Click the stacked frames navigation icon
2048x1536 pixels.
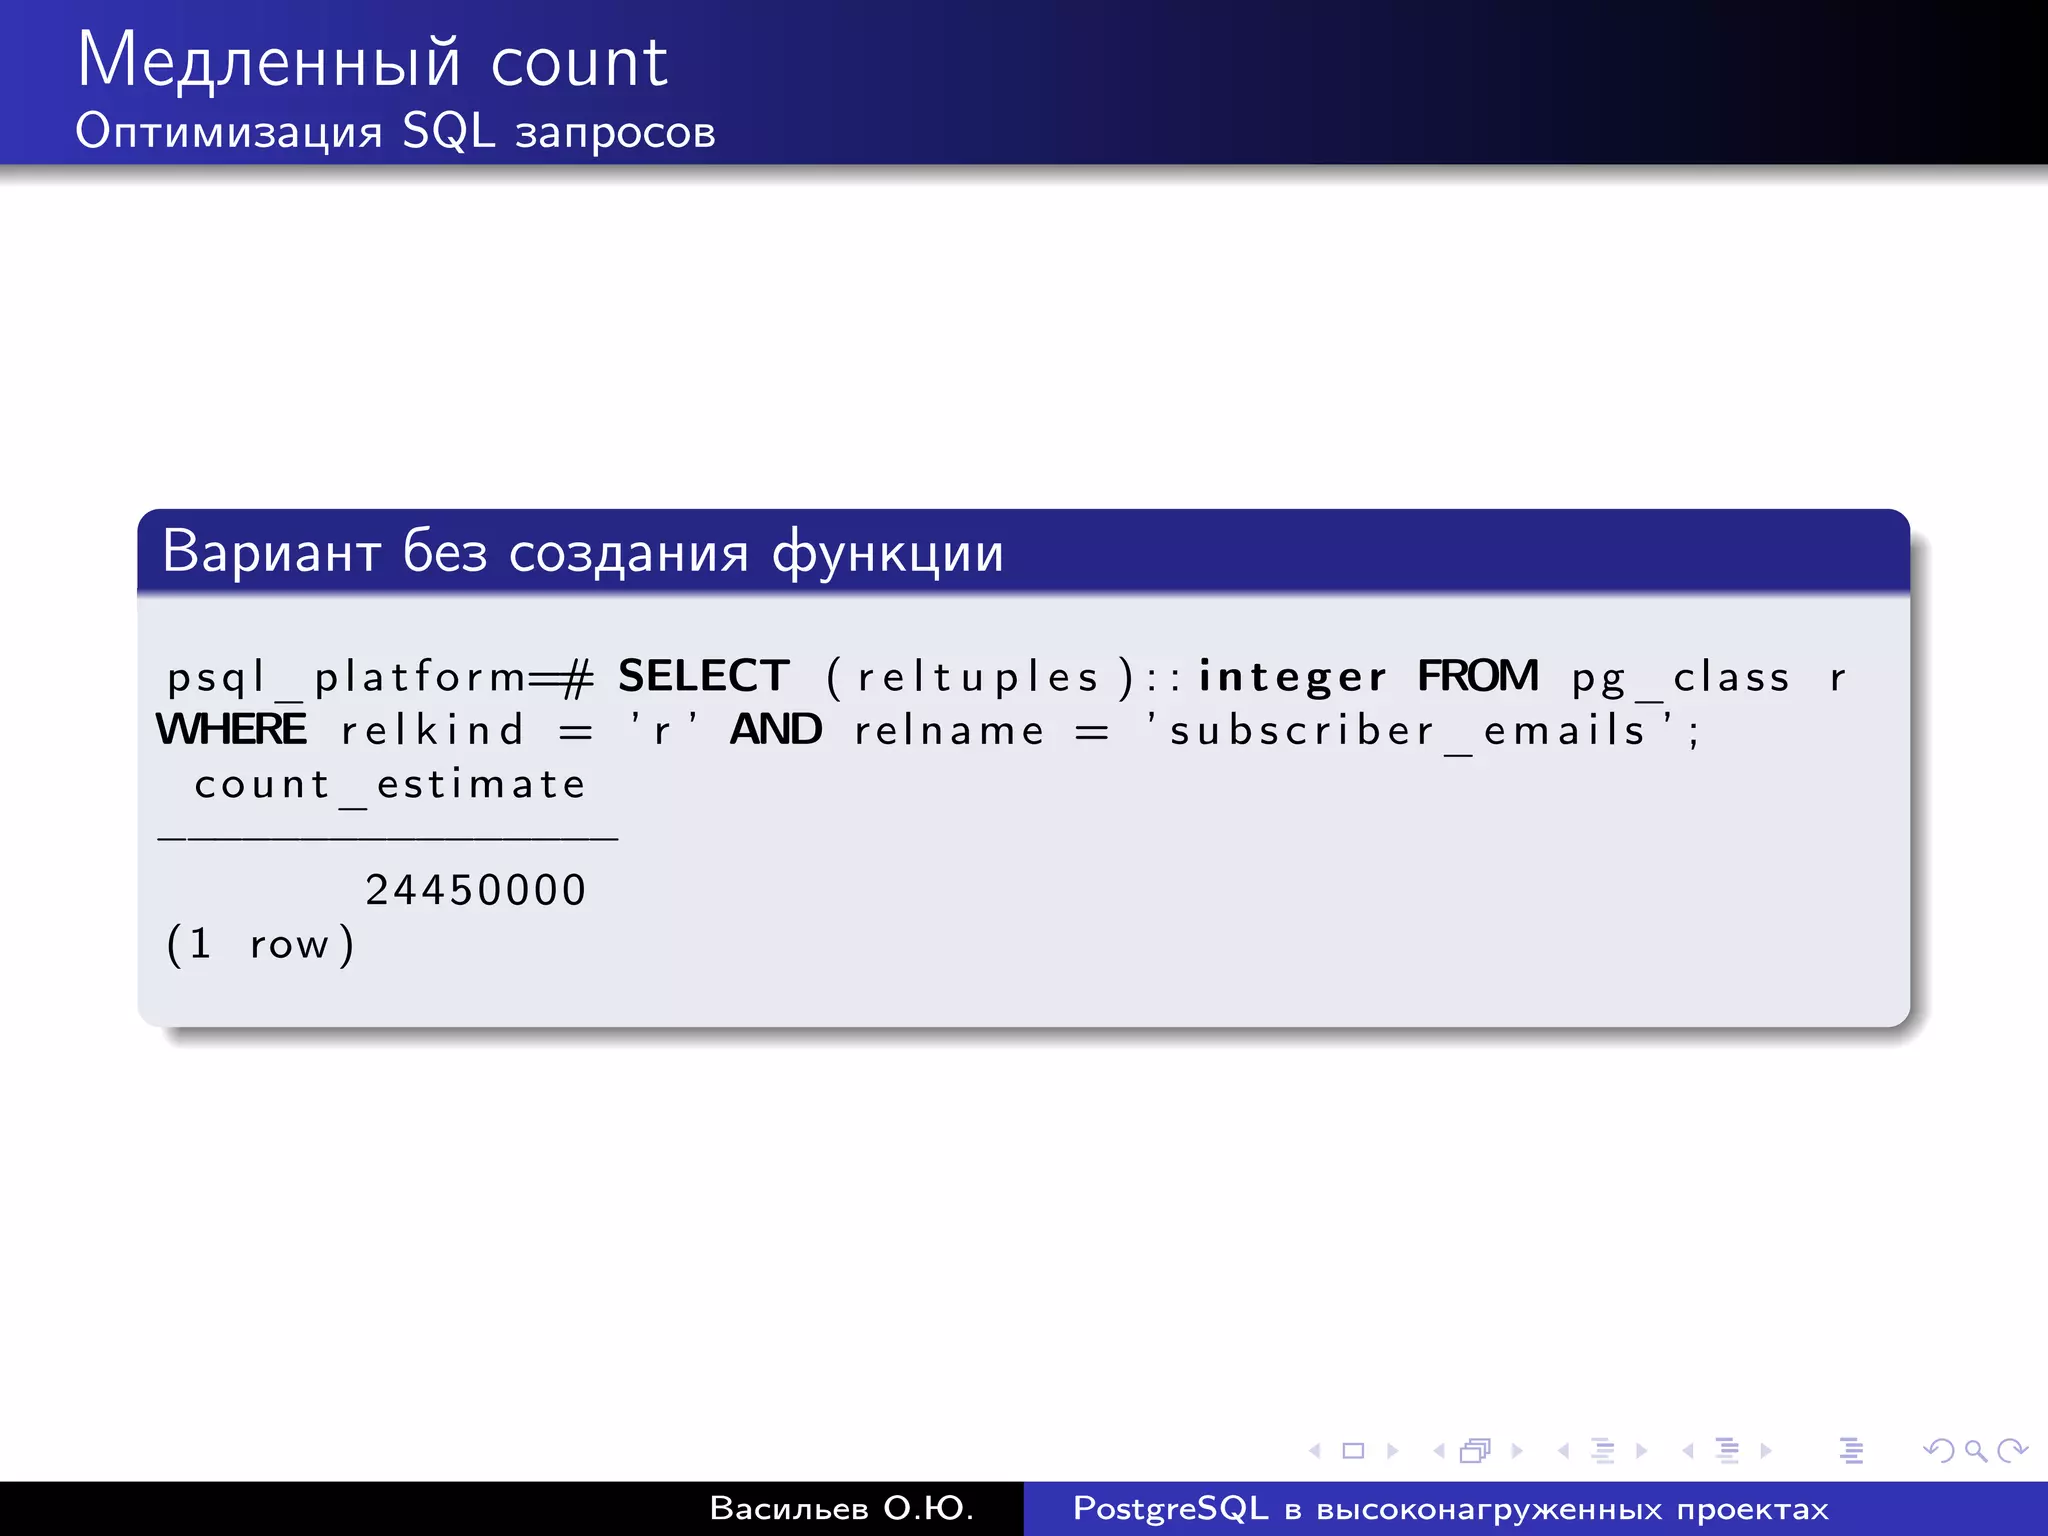[x=1476, y=1450]
